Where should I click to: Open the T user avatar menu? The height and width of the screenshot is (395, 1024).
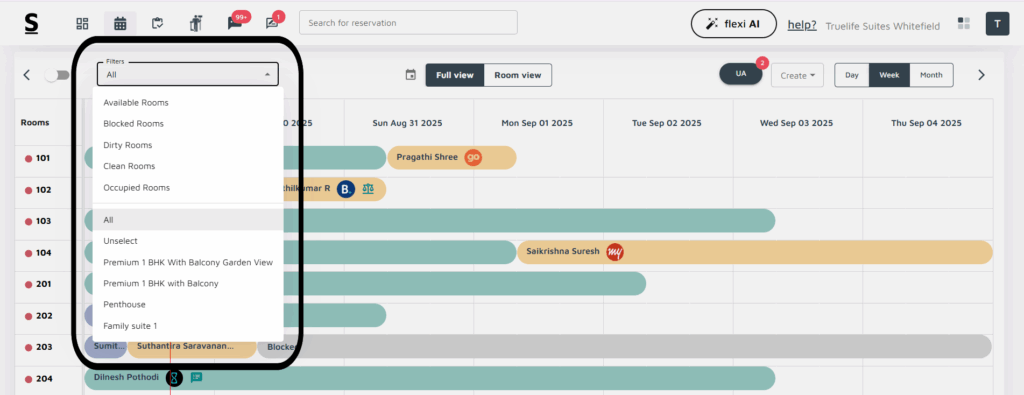(x=997, y=24)
